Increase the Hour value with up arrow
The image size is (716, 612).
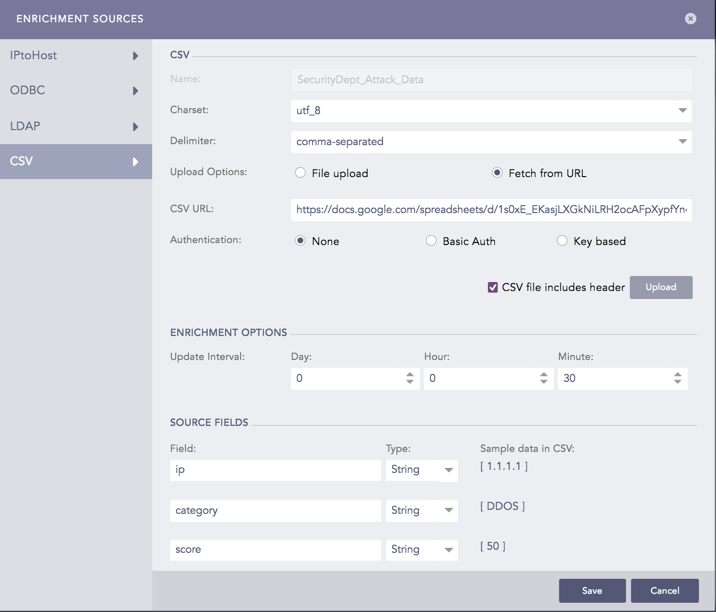coord(543,374)
